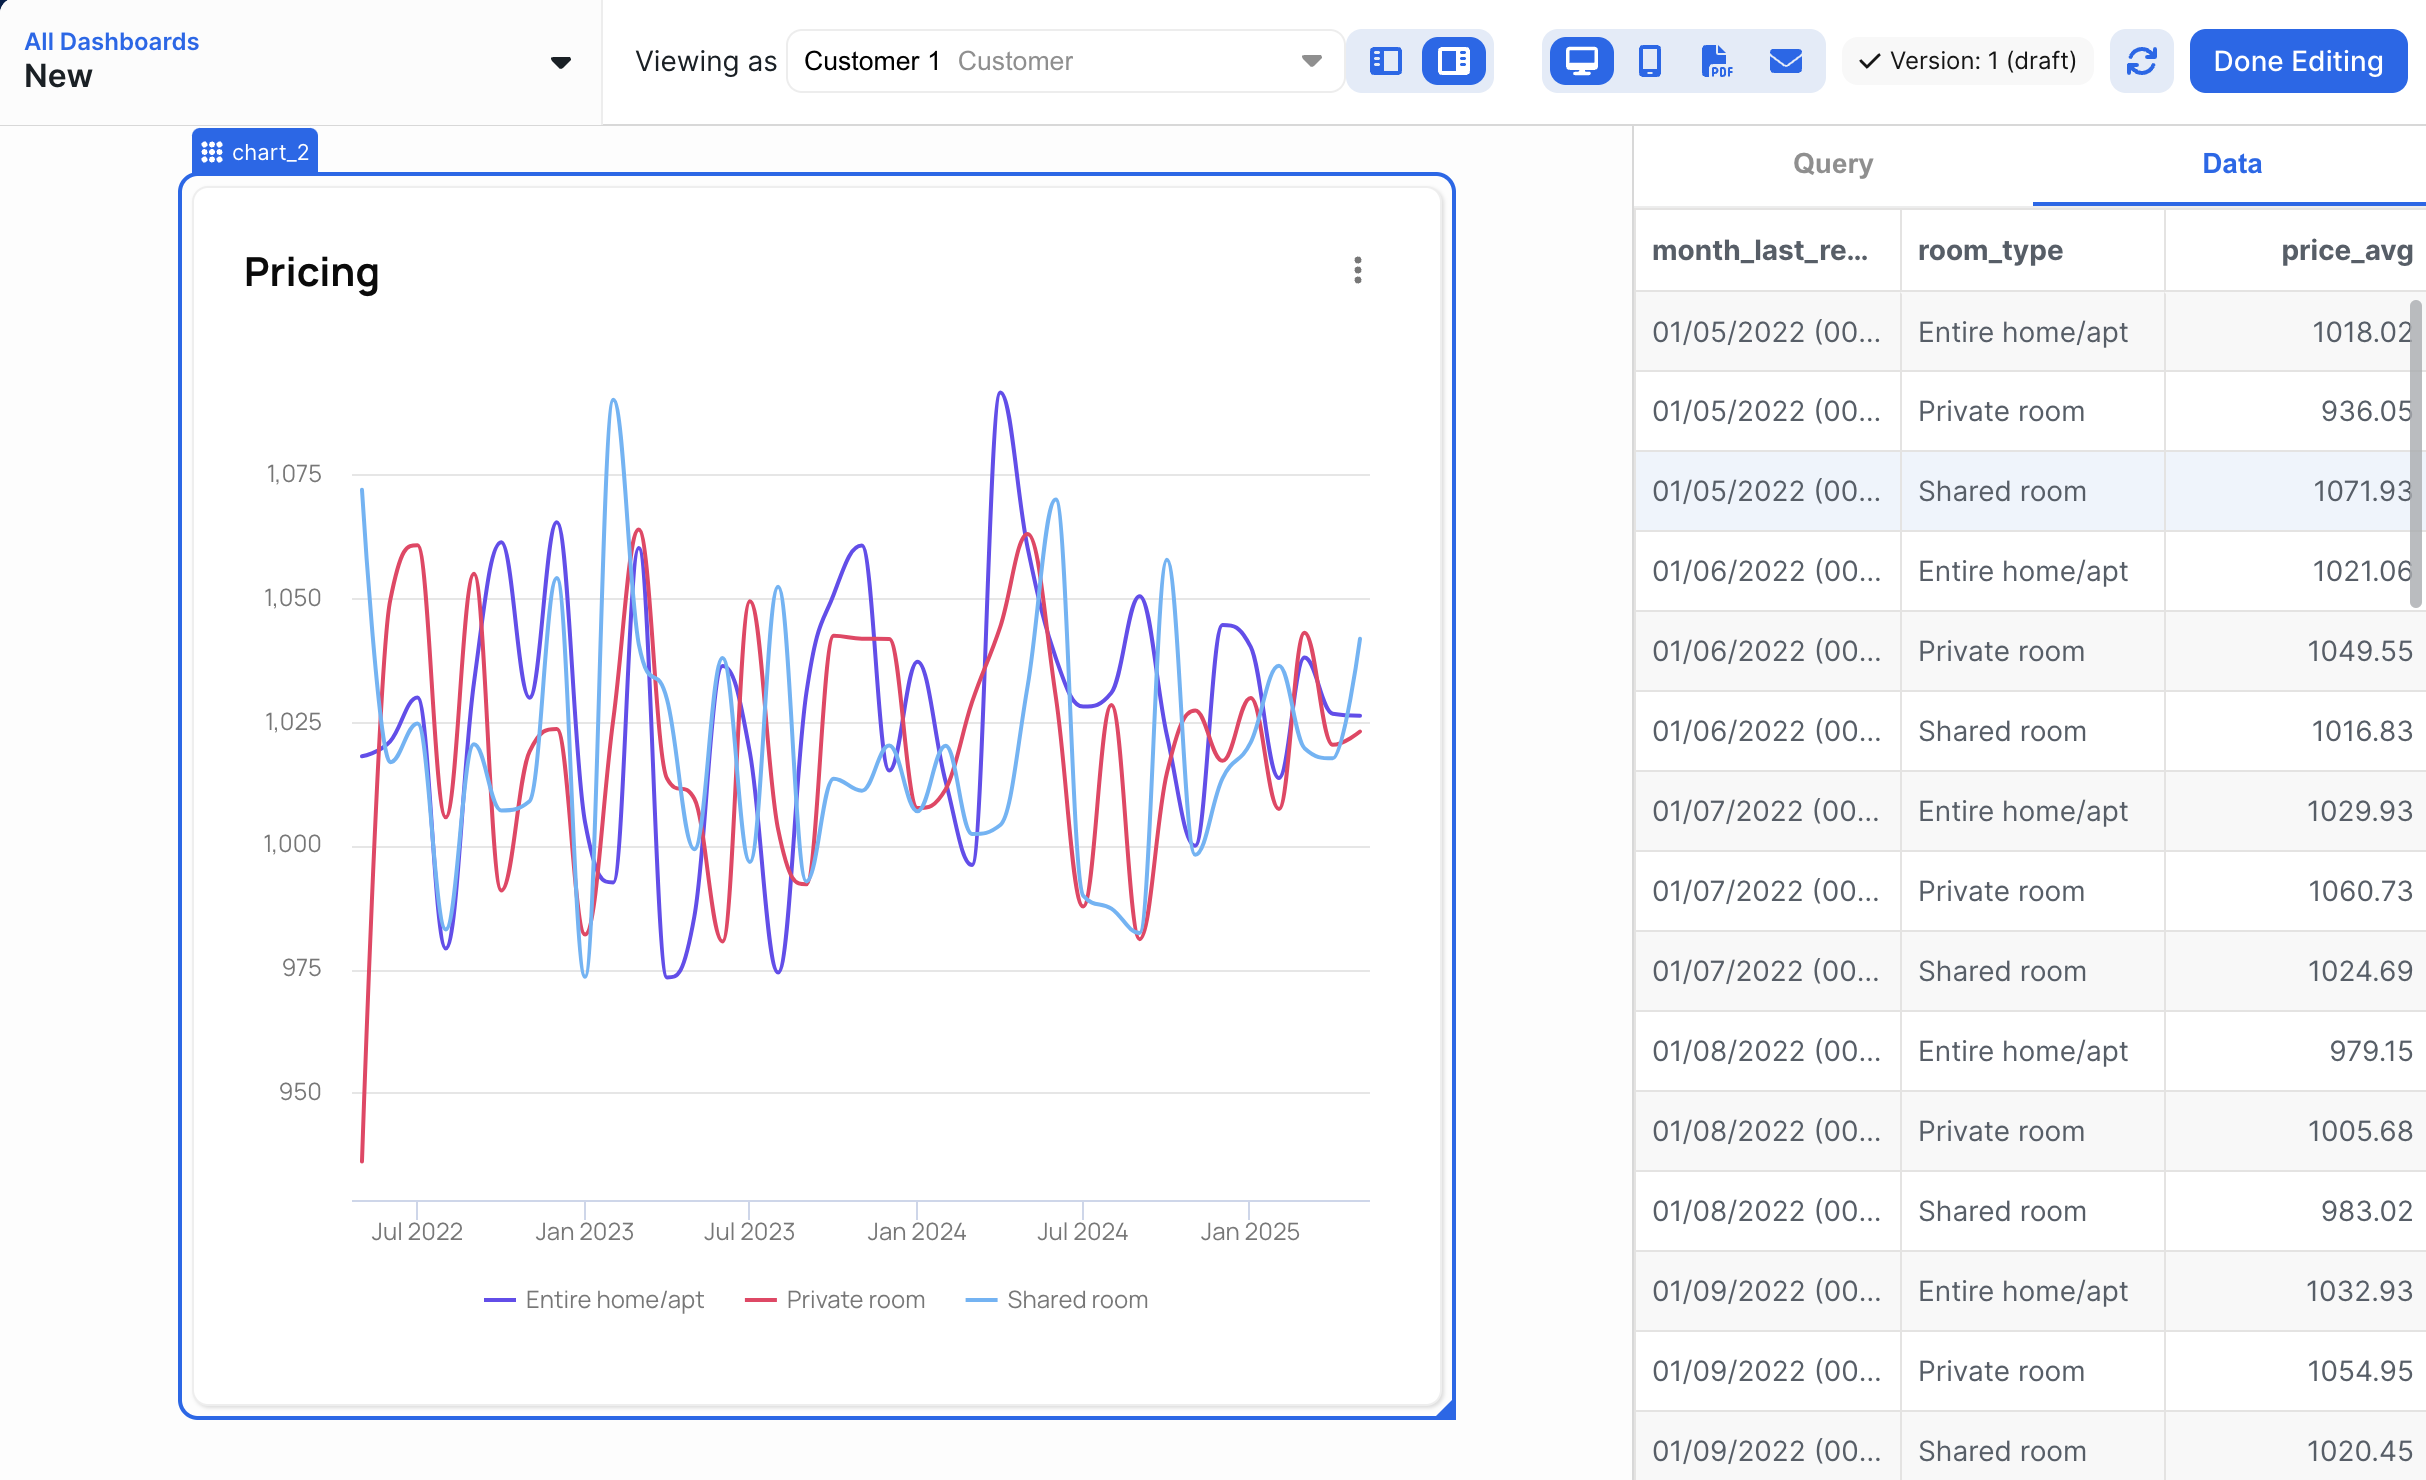Switch to desktop preview mode
The image size is (2426, 1480).
1581,61
